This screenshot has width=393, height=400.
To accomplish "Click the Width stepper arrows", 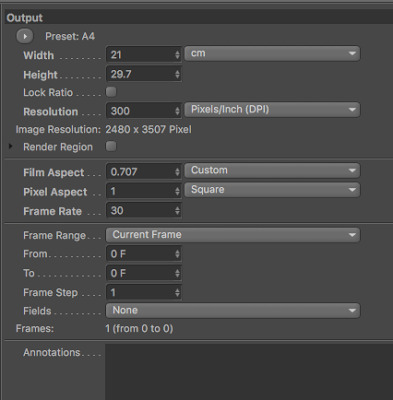I will pyautogui.click(x=177, y=55).
